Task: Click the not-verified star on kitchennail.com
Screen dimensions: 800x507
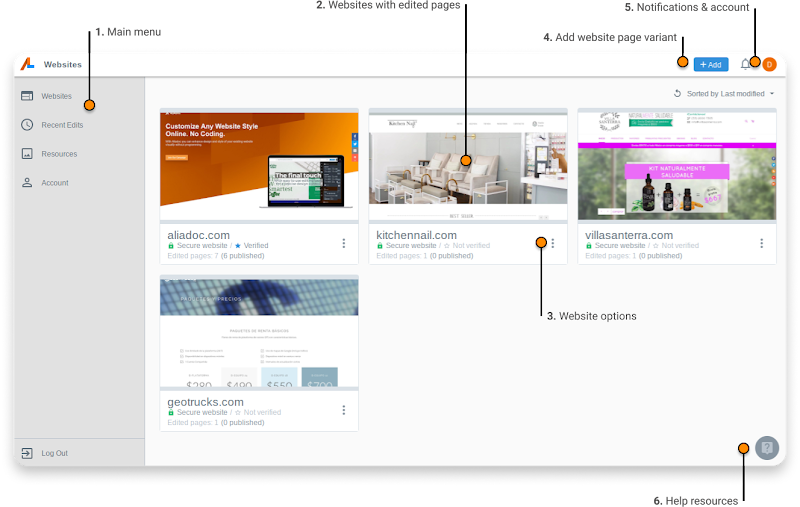Action: pos(447,246)
